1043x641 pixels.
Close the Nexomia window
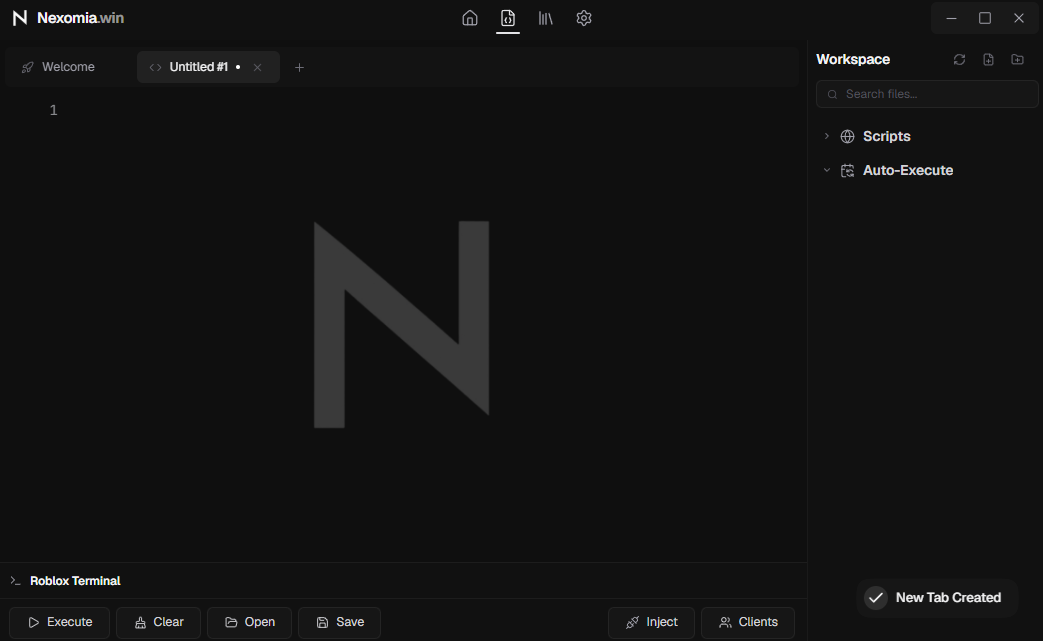click(x=1018, y=18)
